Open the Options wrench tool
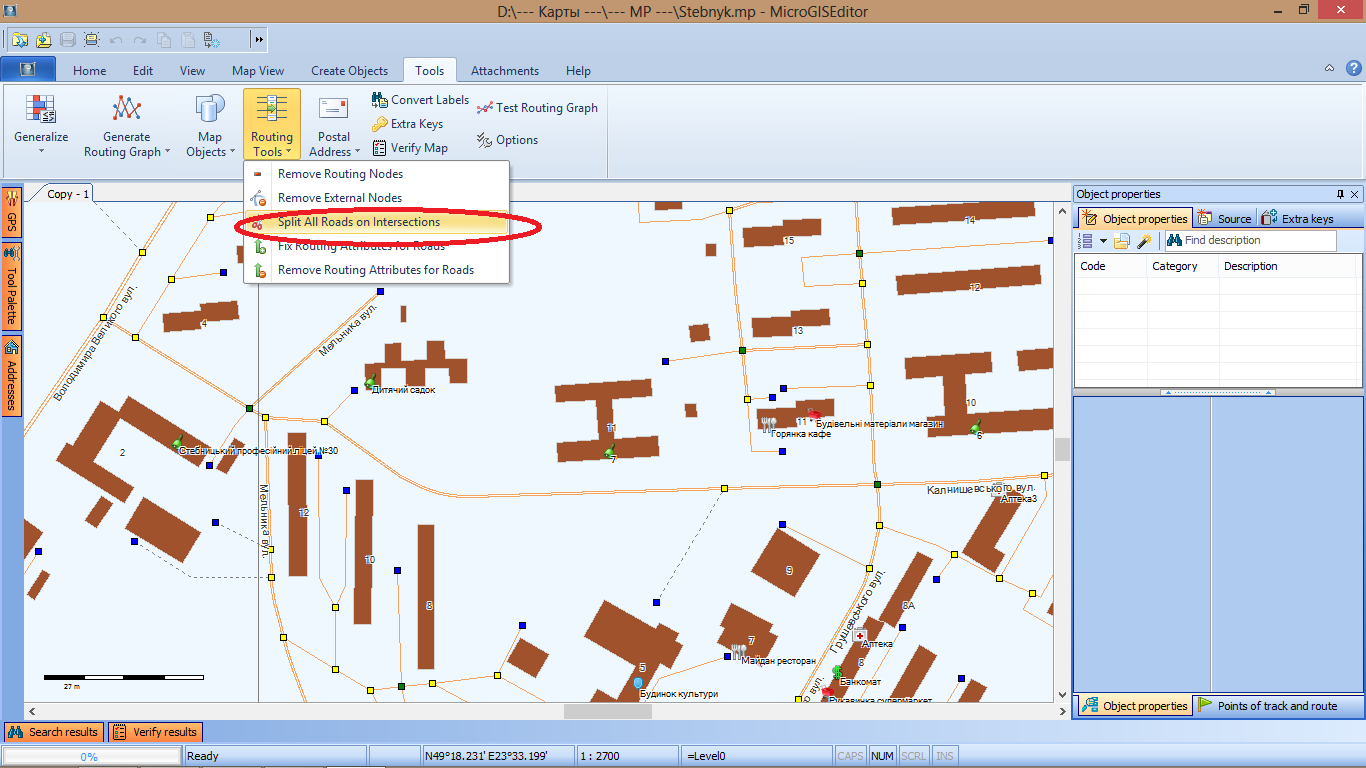Screen dimensions: 1366x768 pos(485,140)
